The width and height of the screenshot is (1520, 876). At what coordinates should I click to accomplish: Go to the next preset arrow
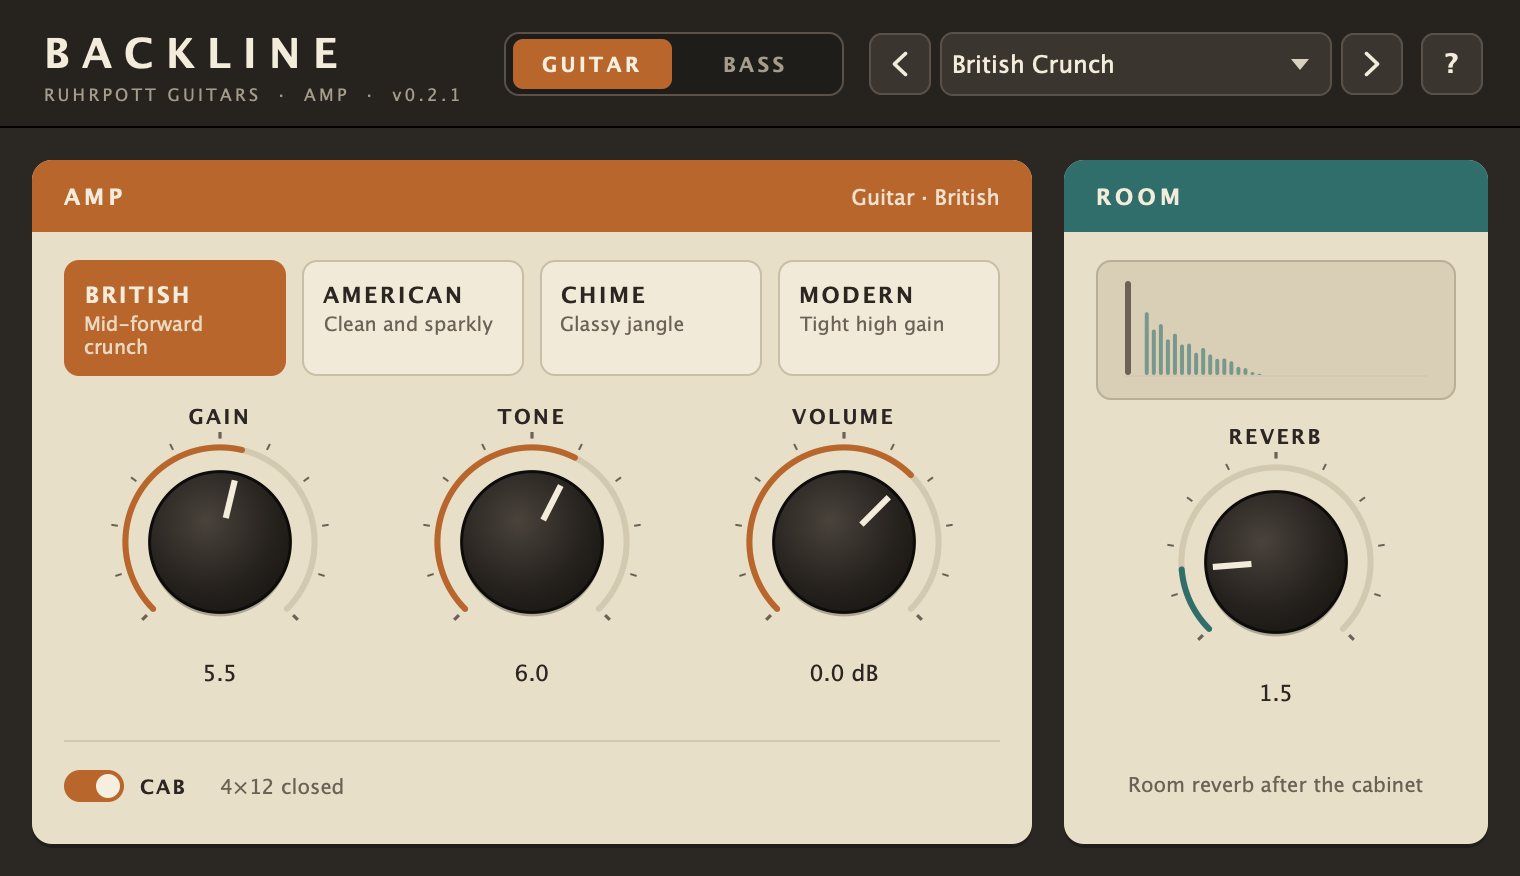tap(1371, 64)
